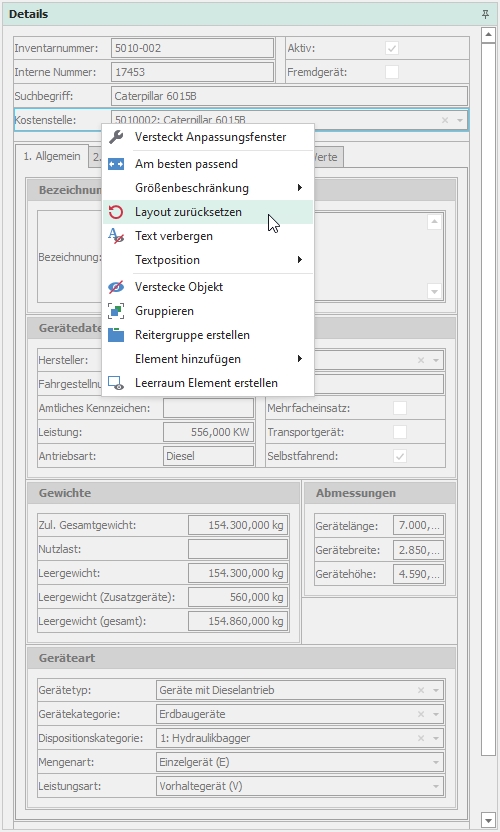
Task: Click the panel scrollbar down arrow
Action: (488, 819)
